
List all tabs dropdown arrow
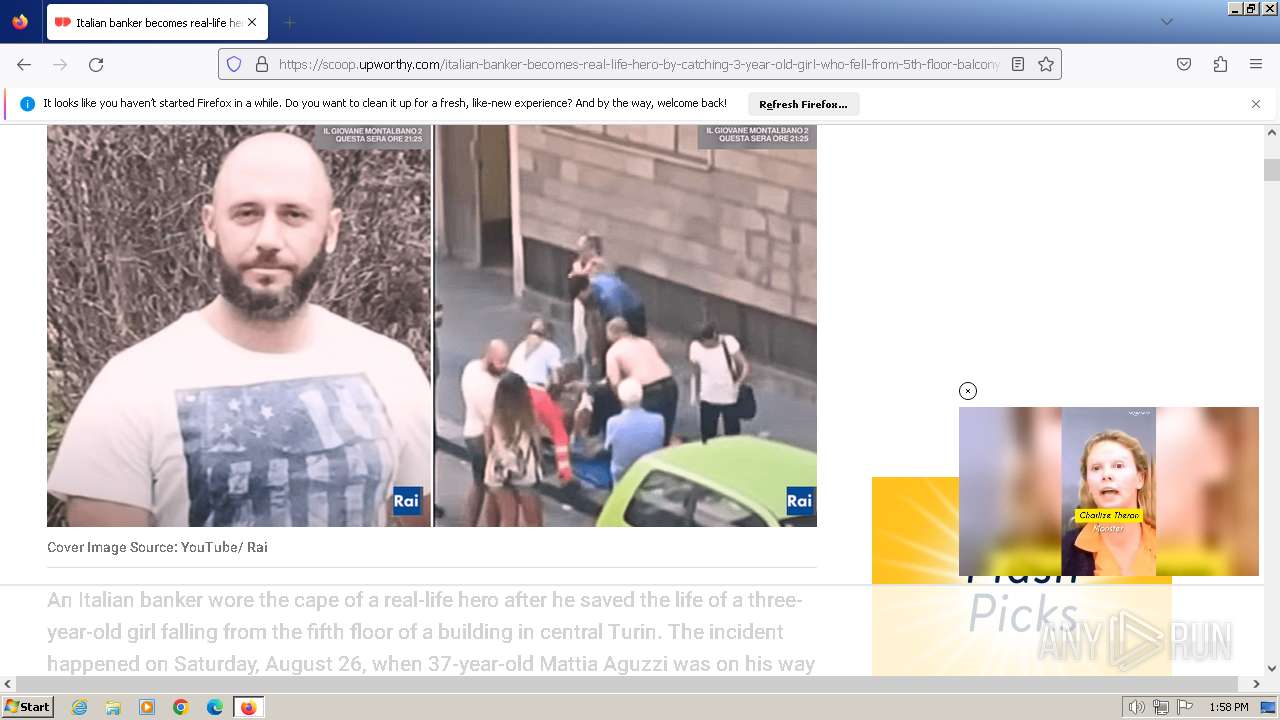click(x=1166, y=22)
